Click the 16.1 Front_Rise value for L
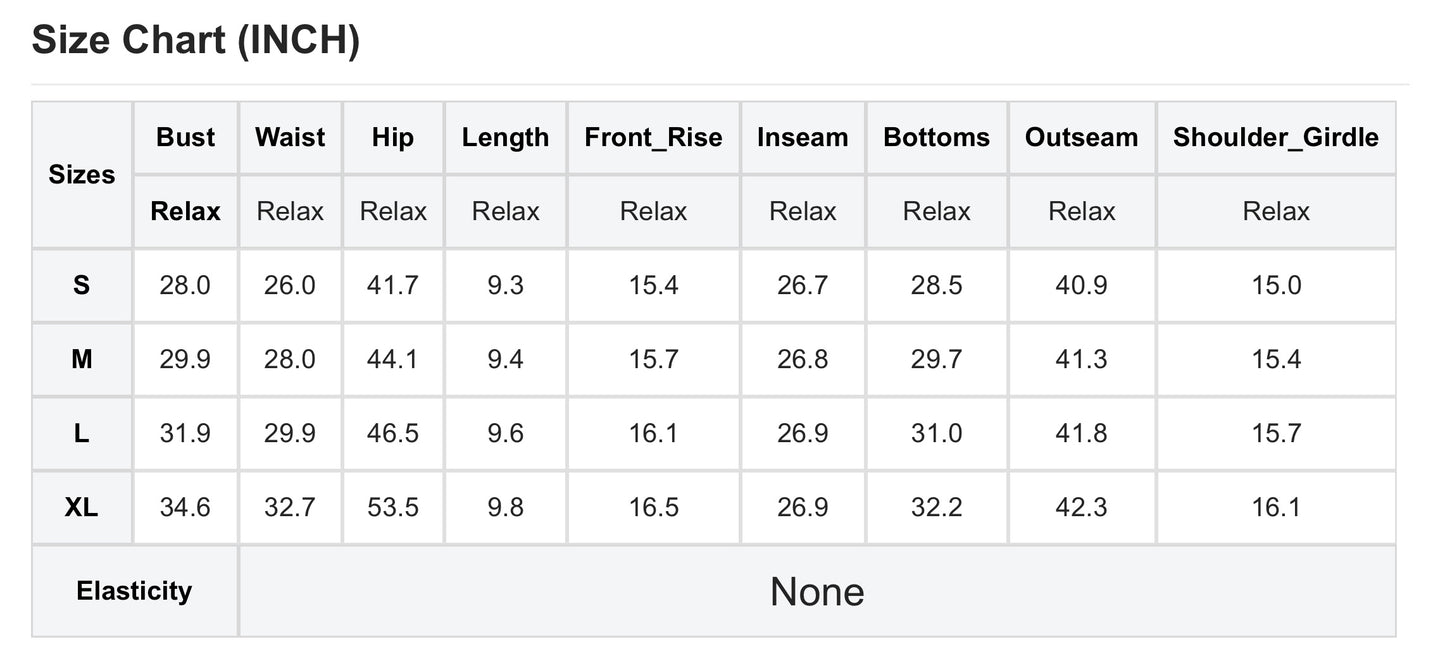This screenshot has height=668, width=1445. click(654, 434)
